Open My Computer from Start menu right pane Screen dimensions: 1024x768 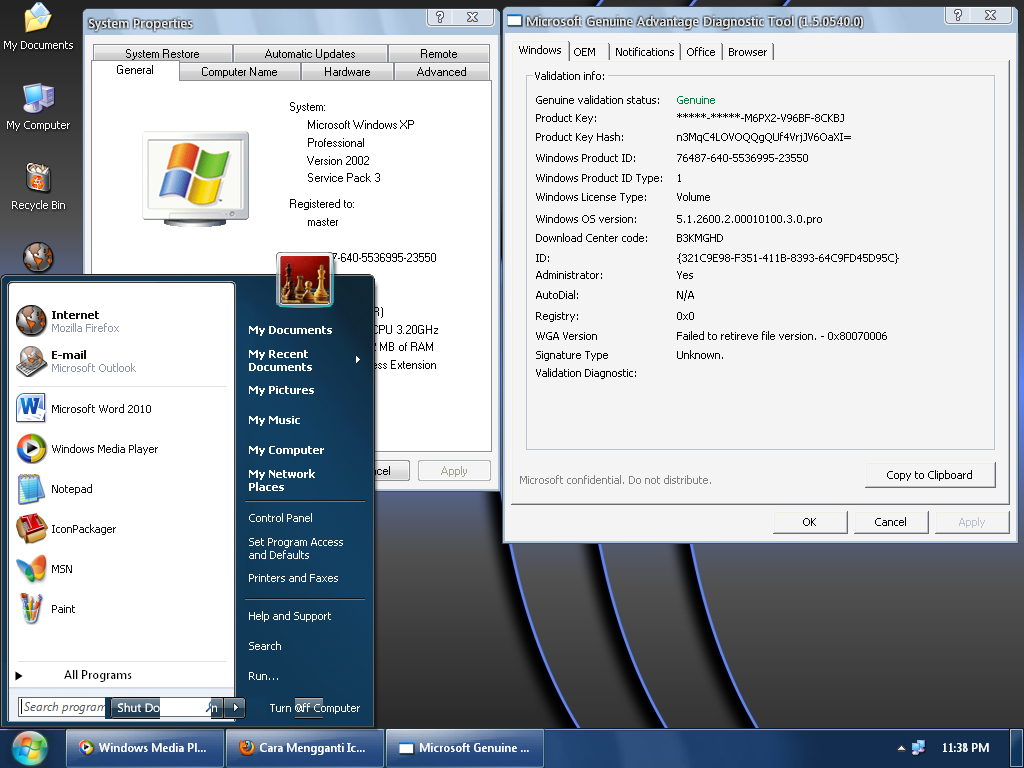[286, 450]
